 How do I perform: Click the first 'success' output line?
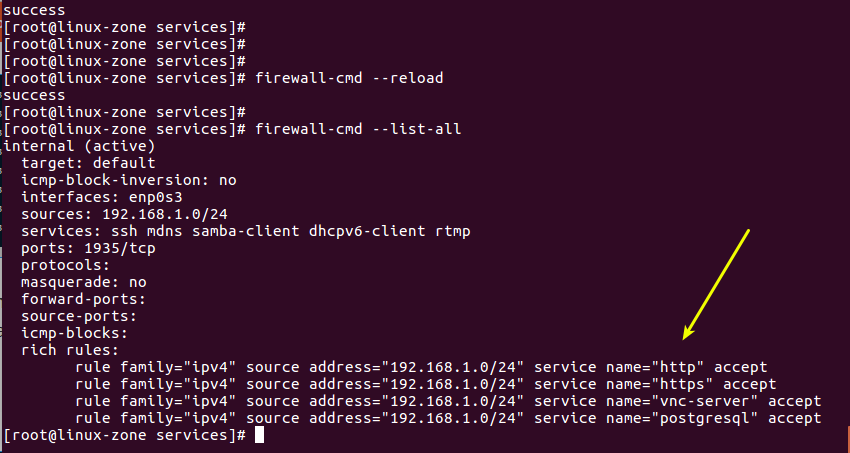coord(31,10)
